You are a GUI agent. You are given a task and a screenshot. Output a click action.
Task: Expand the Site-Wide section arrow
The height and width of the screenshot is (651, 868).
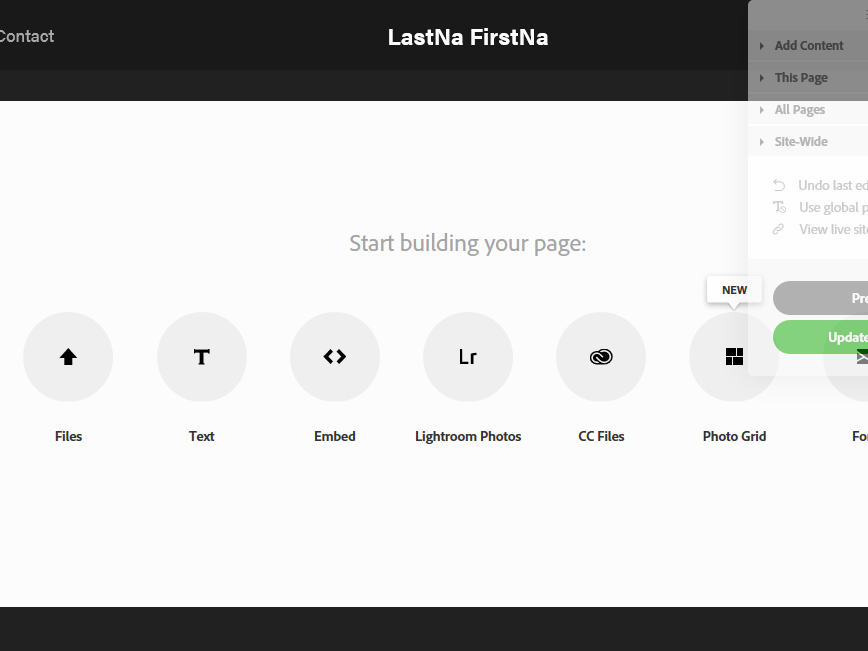point(762,142)
